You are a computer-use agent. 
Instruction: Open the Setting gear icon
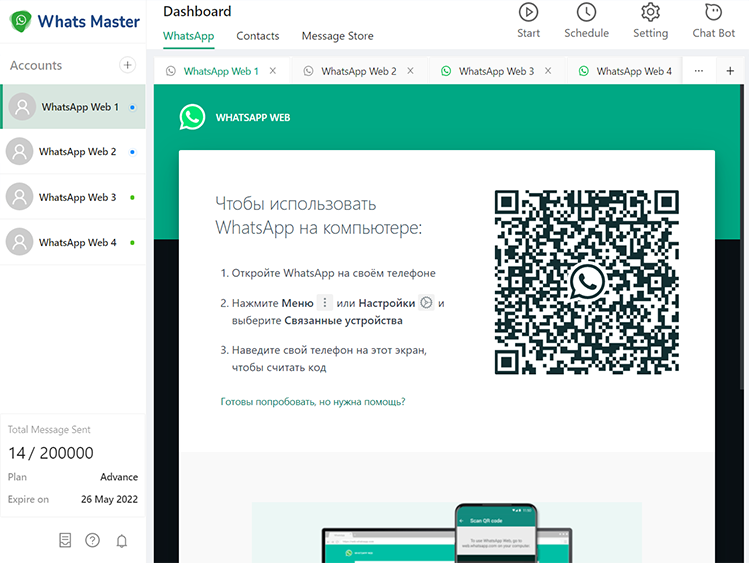(x=650, y=13)
